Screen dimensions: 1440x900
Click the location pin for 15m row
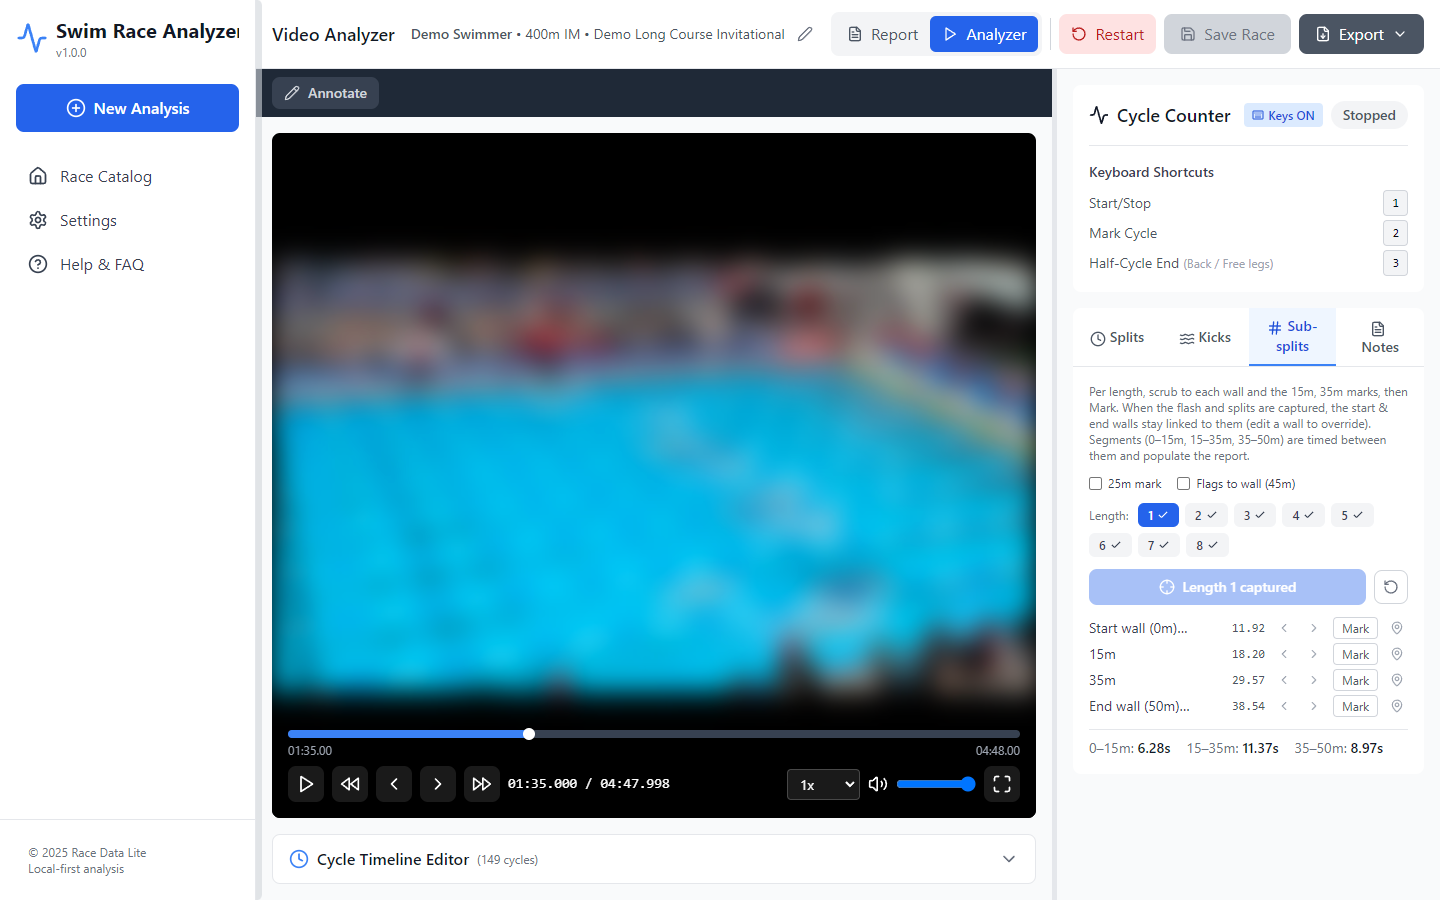click(x=1397, y=654)
